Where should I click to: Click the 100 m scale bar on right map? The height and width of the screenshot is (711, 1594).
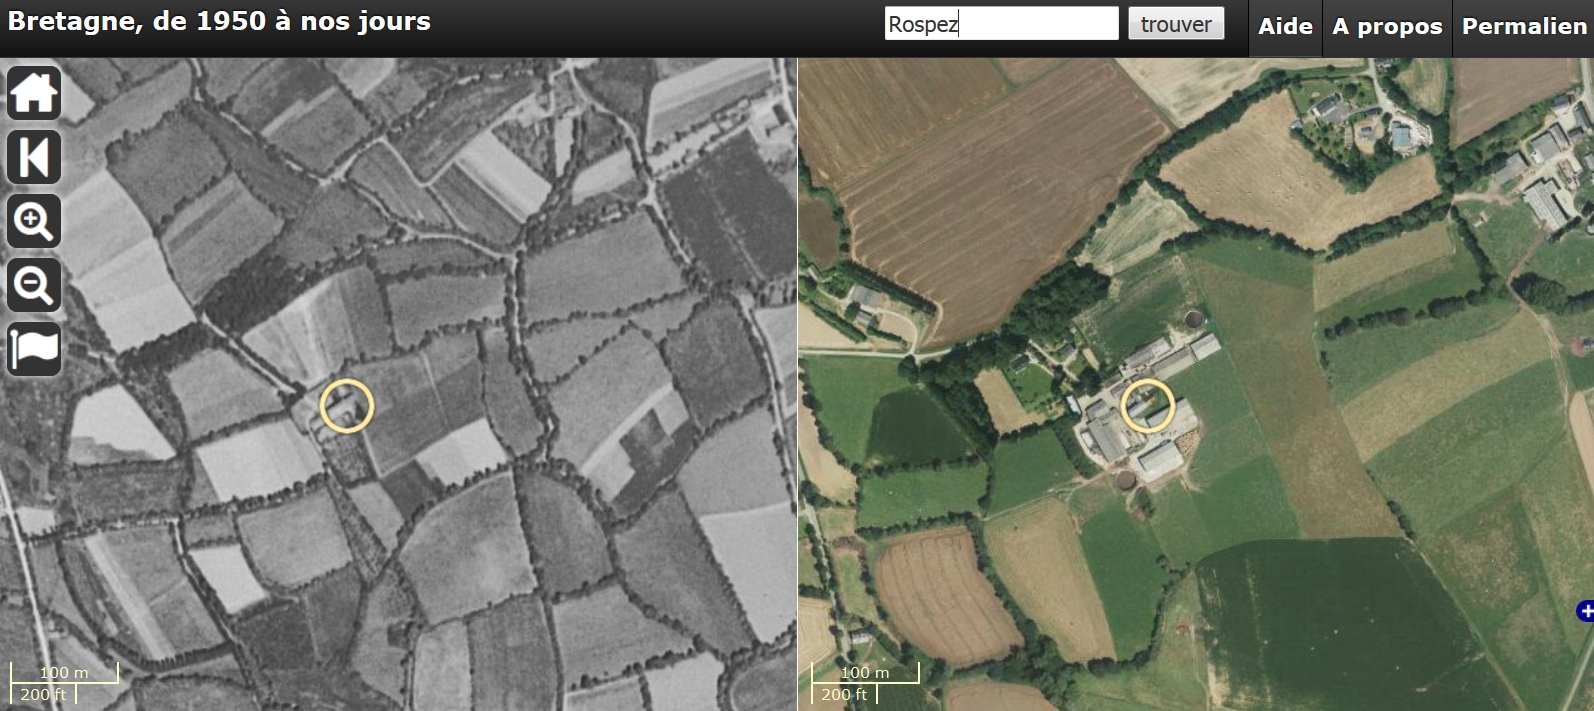[865, 673]
